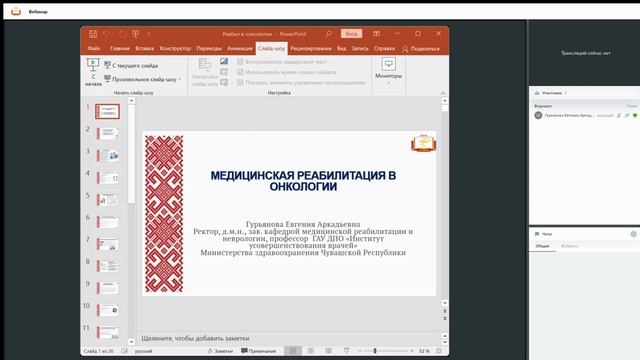Select the Слайд-шоу ribbon tab
Image resolution: width=640 pixels, height=360 pixels.
click(271, 48)
